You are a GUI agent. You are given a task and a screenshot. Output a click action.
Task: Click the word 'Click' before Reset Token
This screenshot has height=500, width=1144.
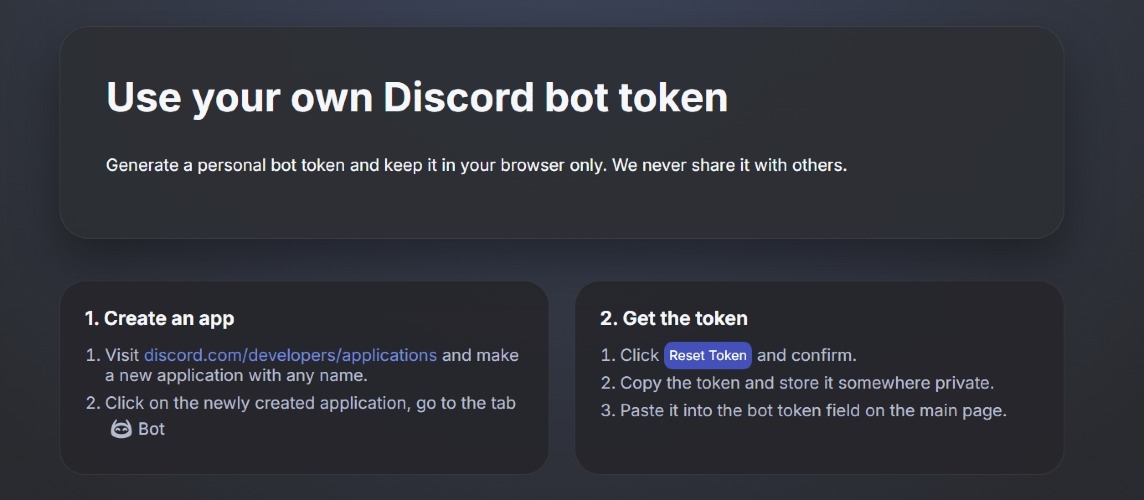point(639,355)
